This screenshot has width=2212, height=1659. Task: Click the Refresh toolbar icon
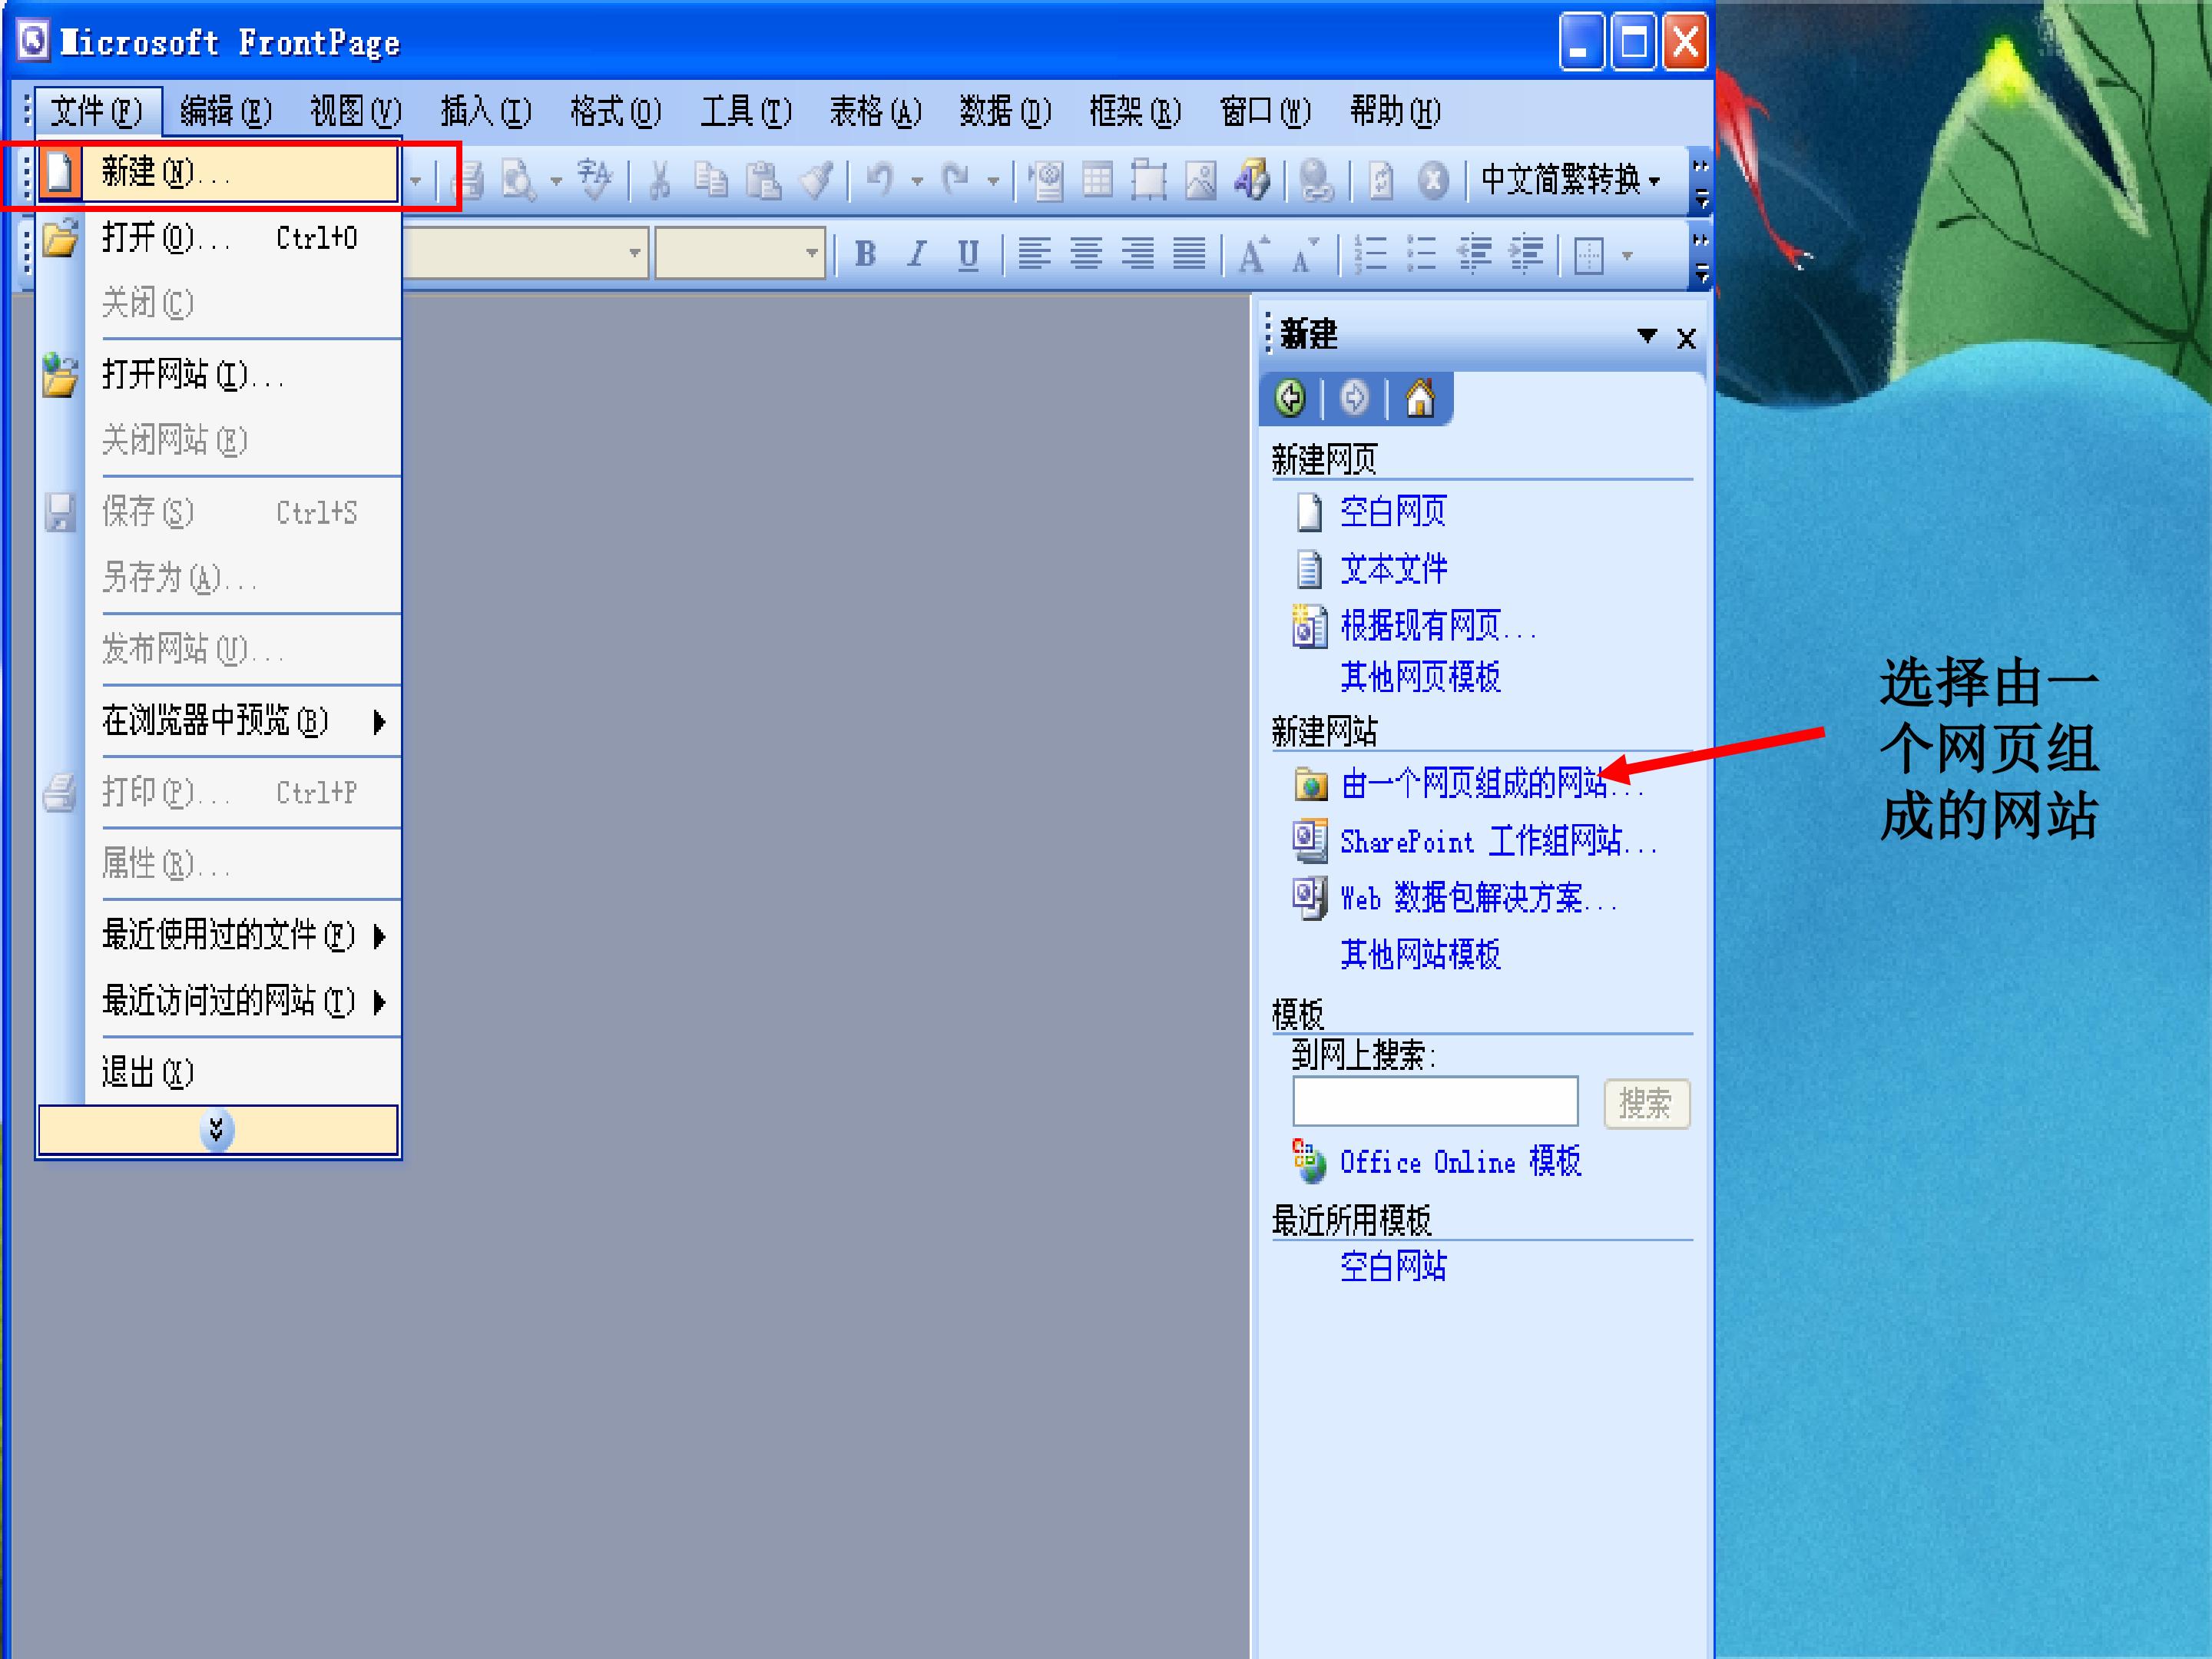1381,181
